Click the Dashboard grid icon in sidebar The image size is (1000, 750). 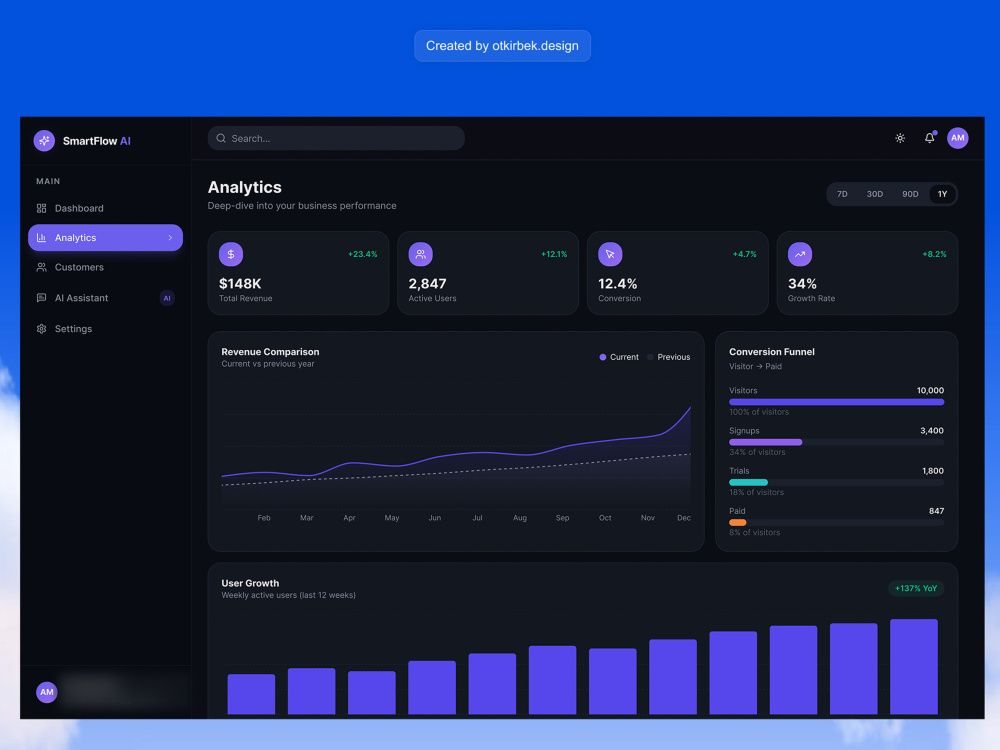point(41,209)
